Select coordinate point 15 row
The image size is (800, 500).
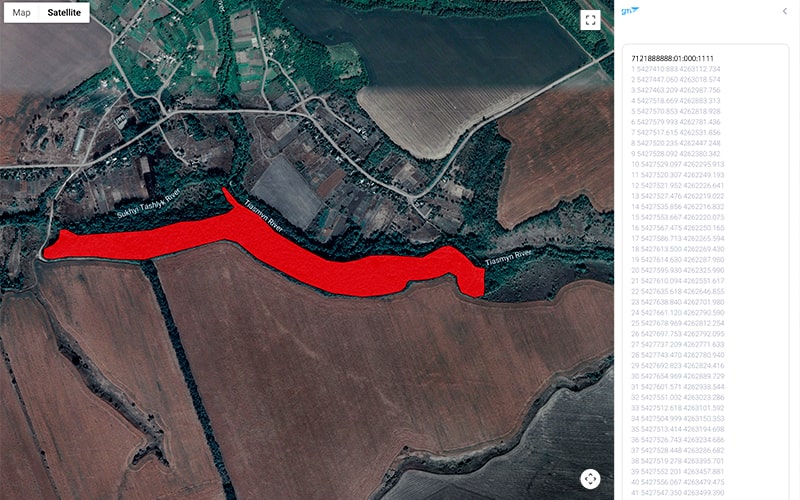[678, 217]
